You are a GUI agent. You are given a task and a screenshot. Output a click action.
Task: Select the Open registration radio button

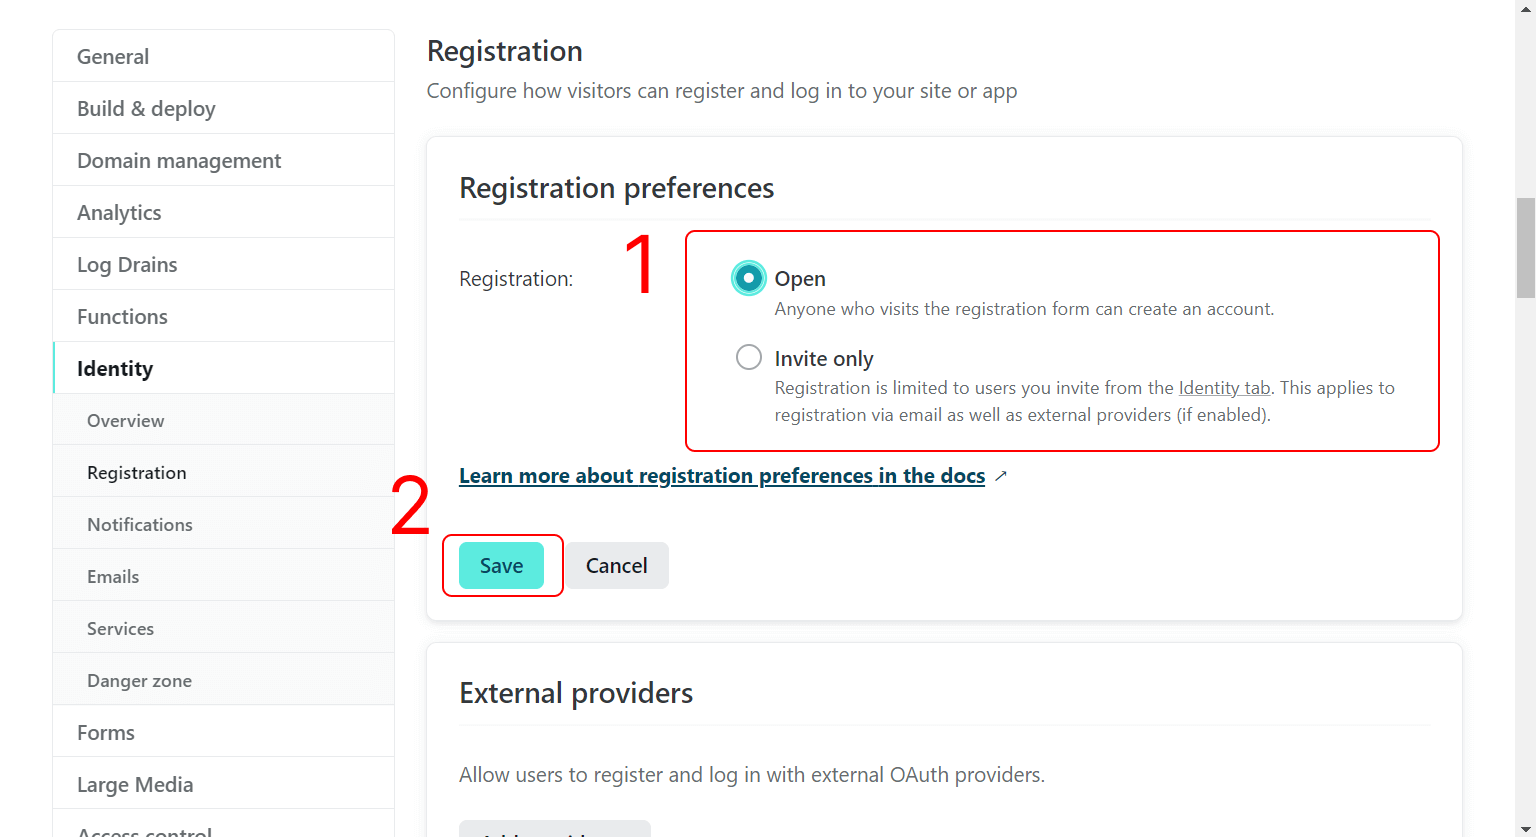point(749,278)
